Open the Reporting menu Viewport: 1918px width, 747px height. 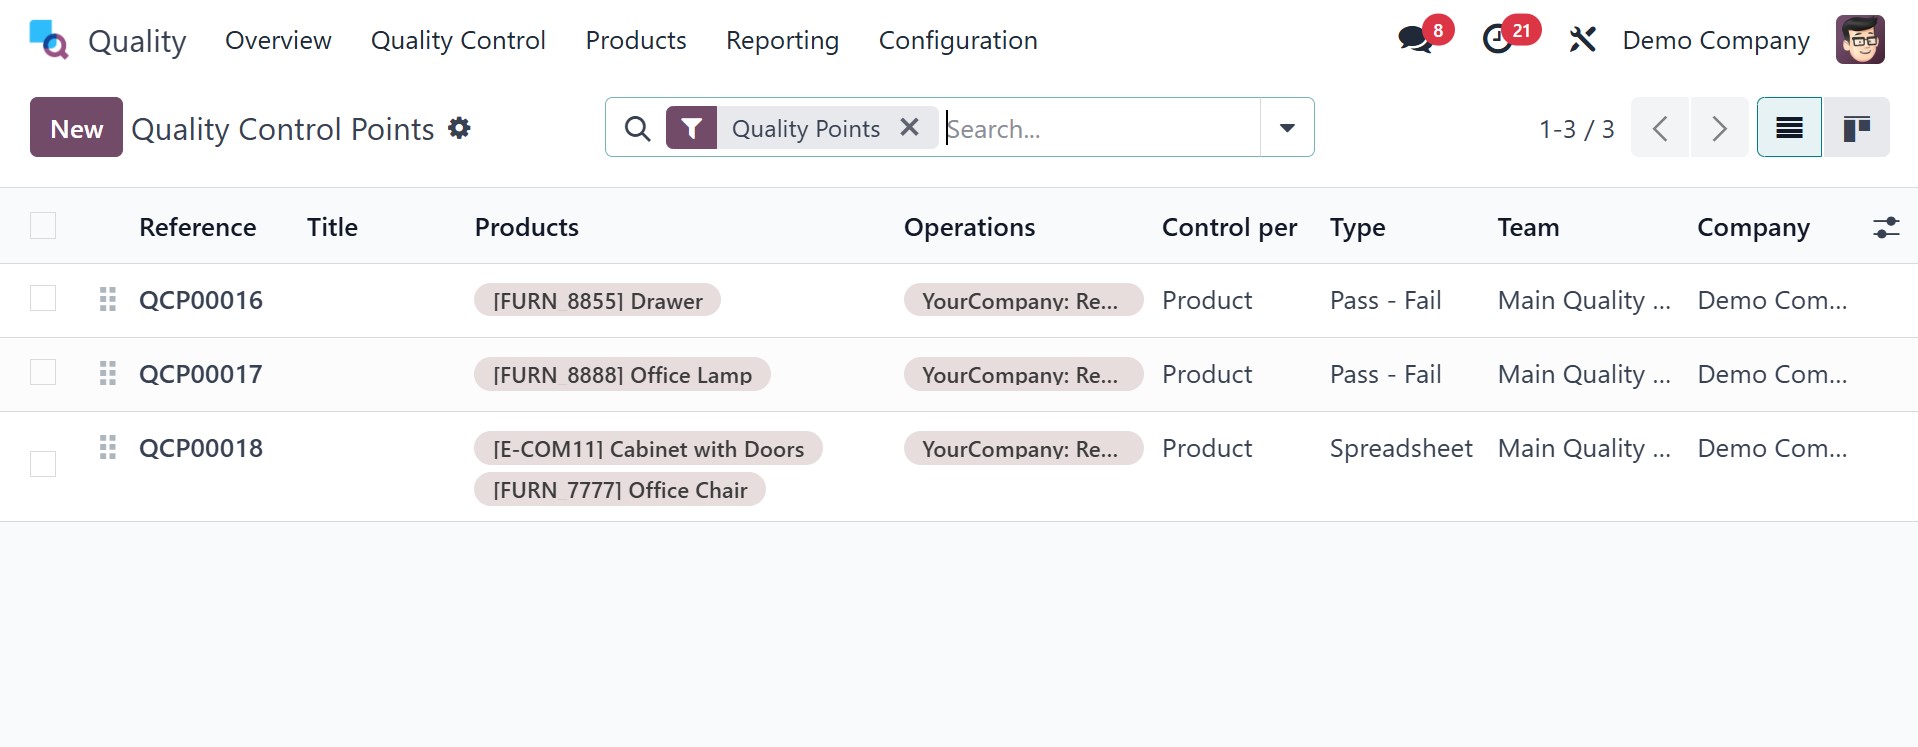pos(782,41)
